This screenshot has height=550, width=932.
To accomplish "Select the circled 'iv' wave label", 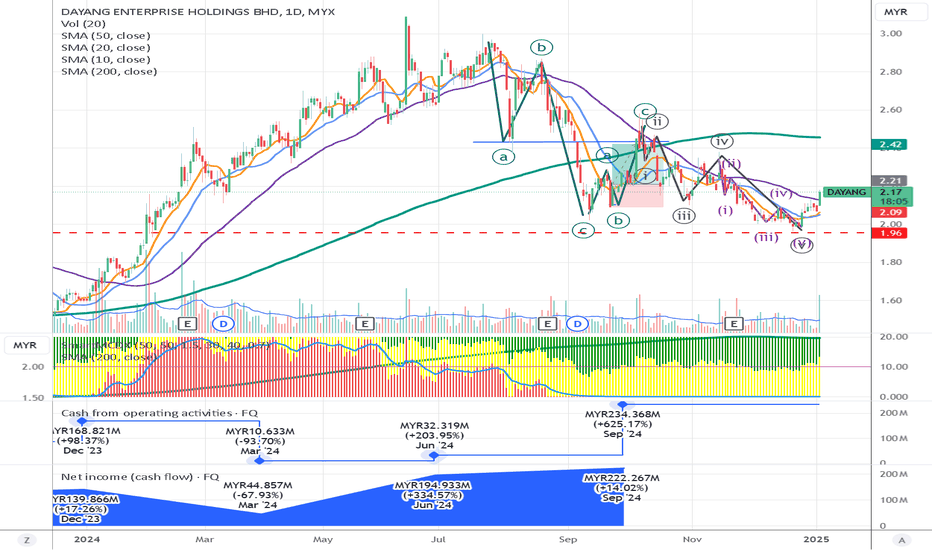I will click(x=722, y=142).
